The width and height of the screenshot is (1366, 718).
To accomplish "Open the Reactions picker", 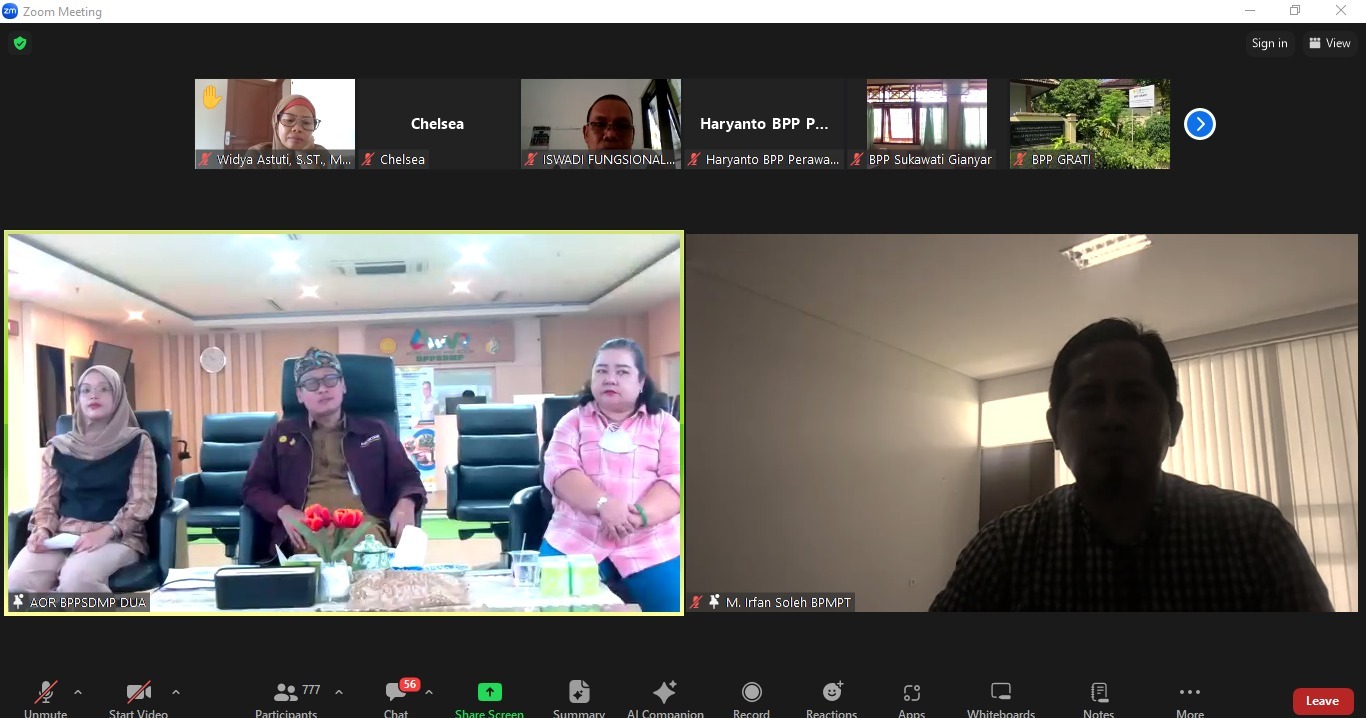I will pos(831,697).
